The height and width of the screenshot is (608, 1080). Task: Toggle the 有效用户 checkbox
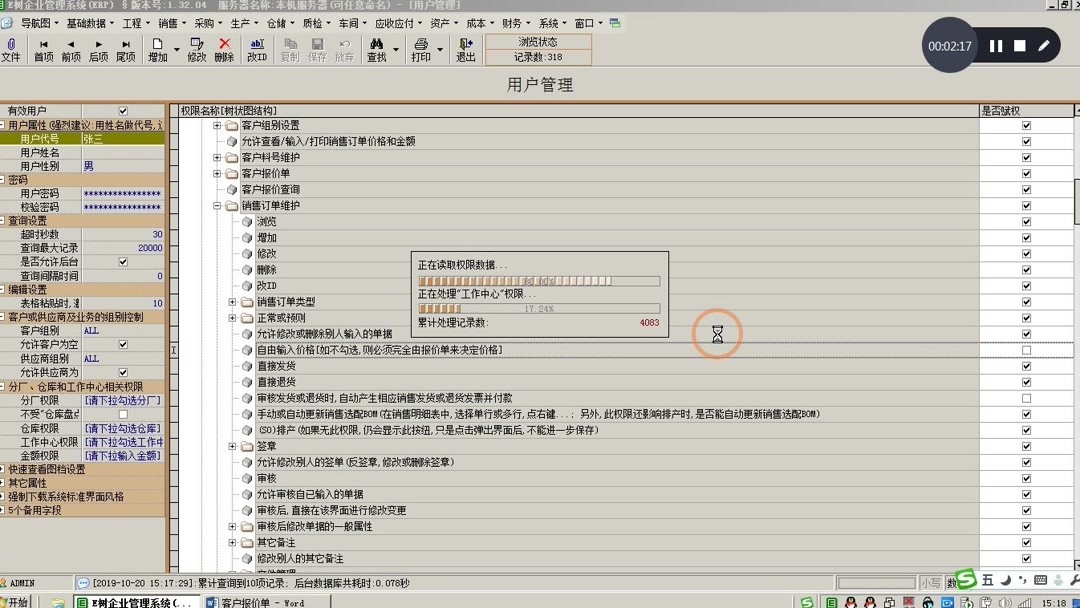coord(122,111)
